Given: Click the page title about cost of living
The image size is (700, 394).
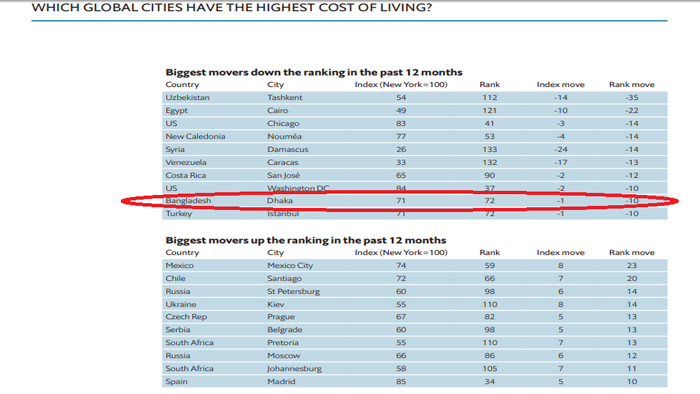Looking at the screenshot, I should pos(232,8).
